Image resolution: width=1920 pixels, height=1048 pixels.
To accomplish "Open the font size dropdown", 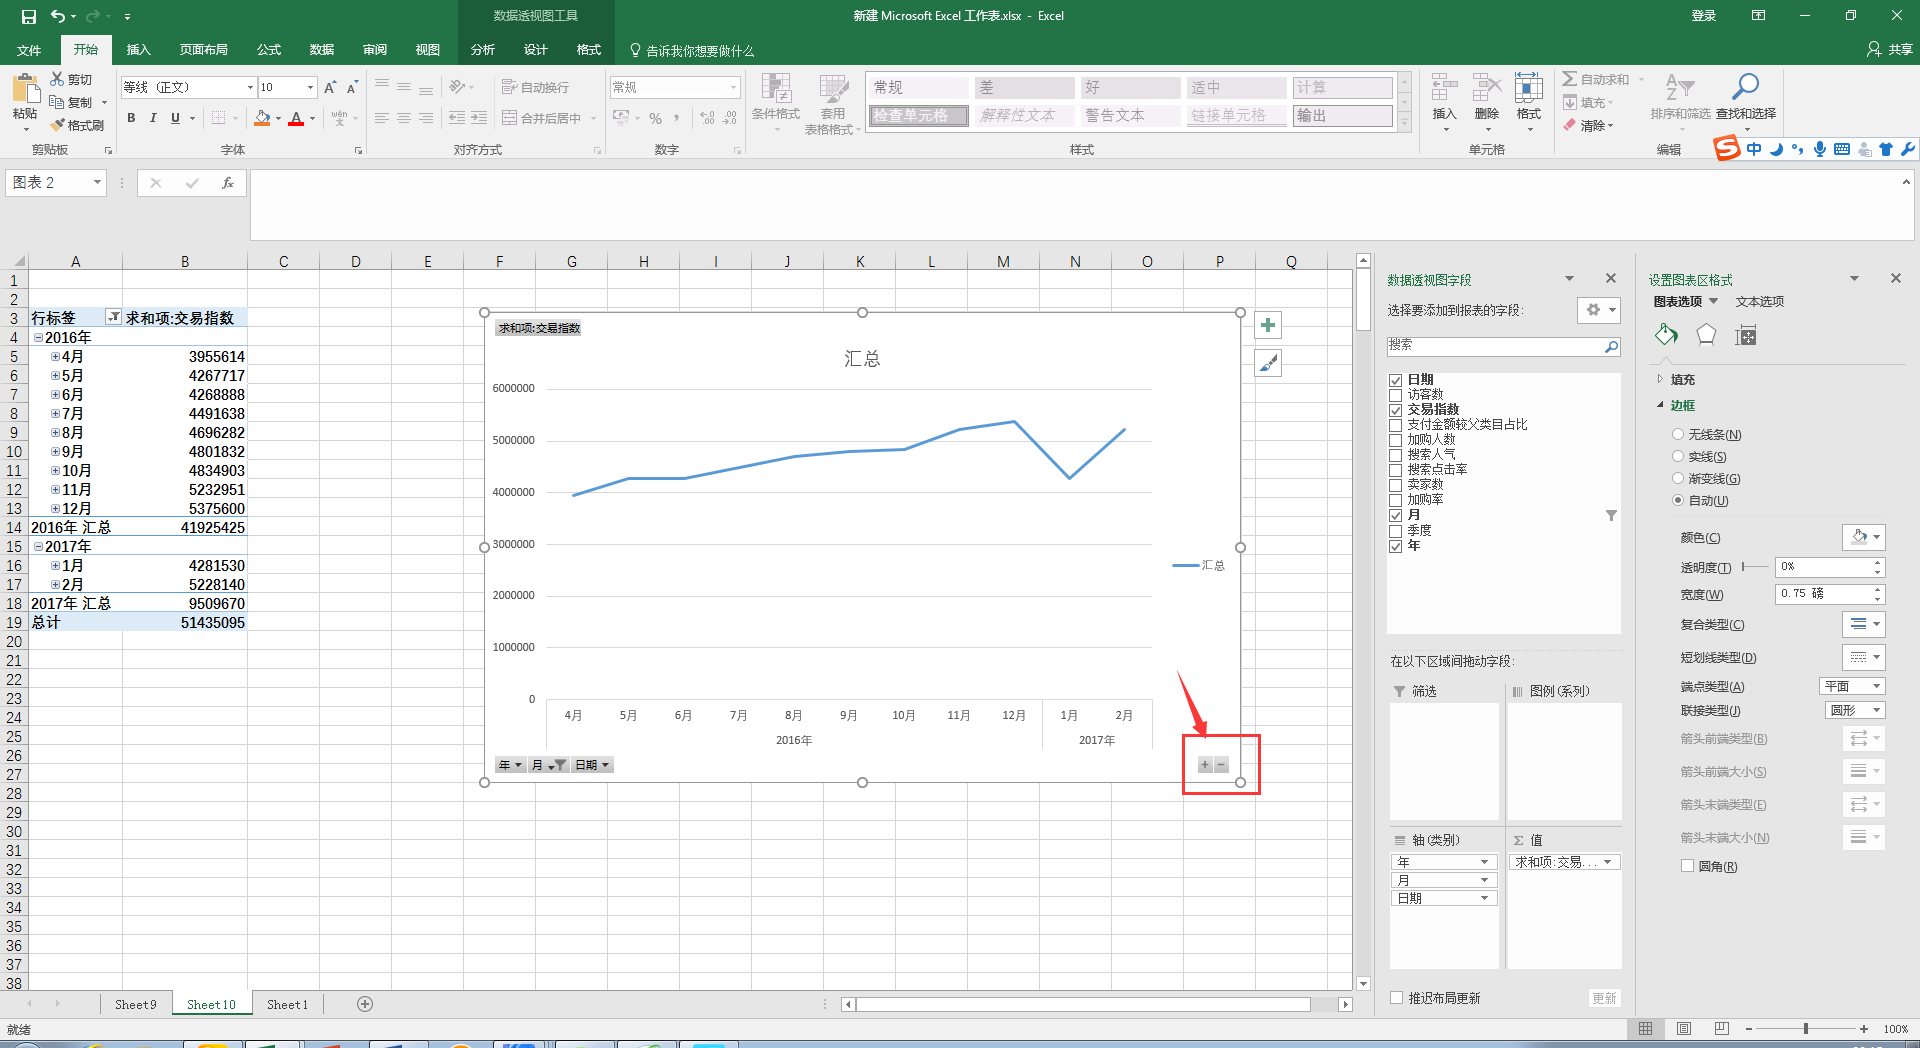I will pos(310,88).
